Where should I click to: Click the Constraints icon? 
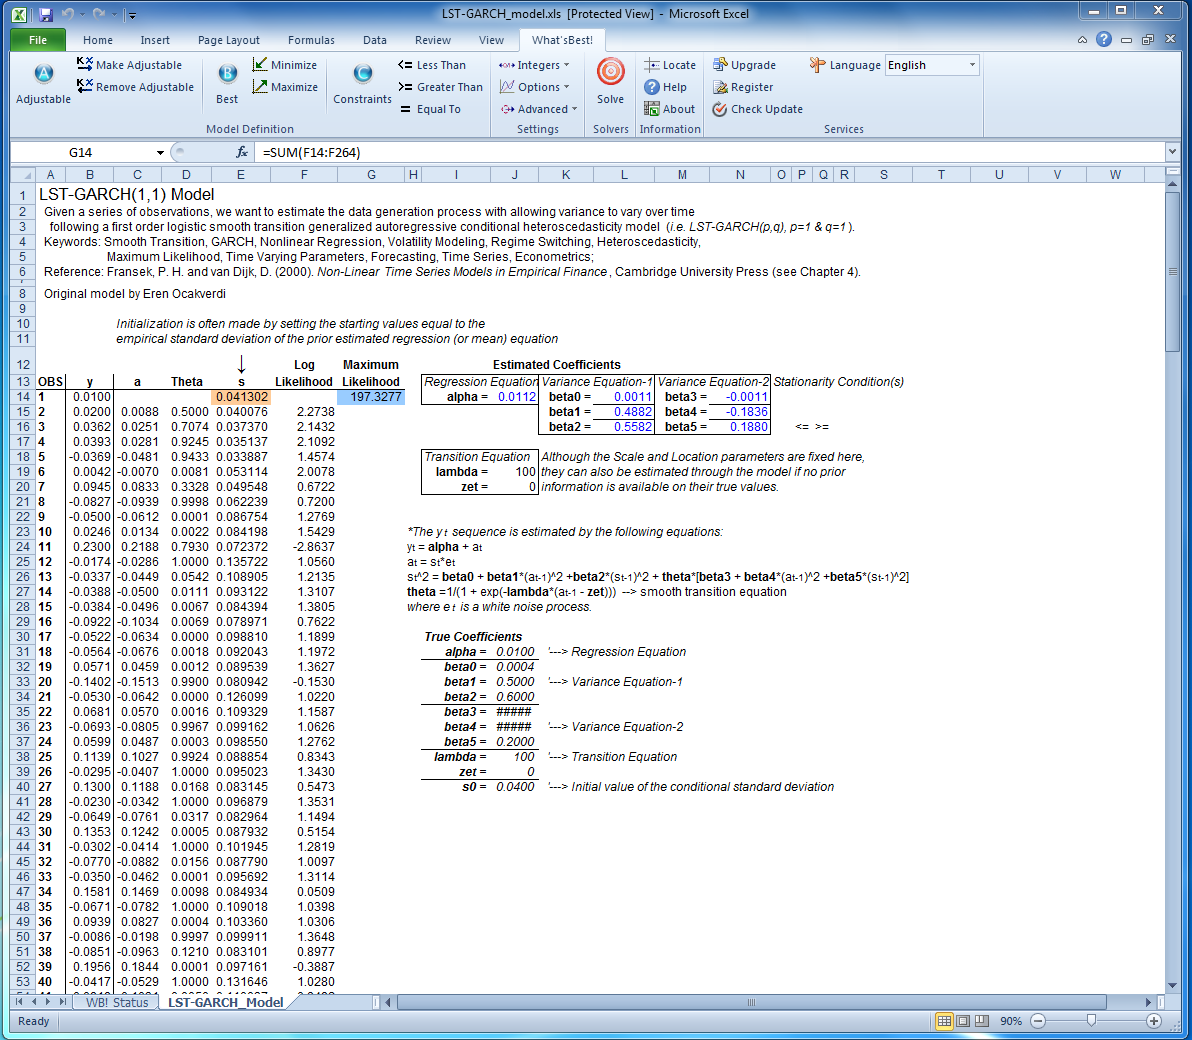362,74
